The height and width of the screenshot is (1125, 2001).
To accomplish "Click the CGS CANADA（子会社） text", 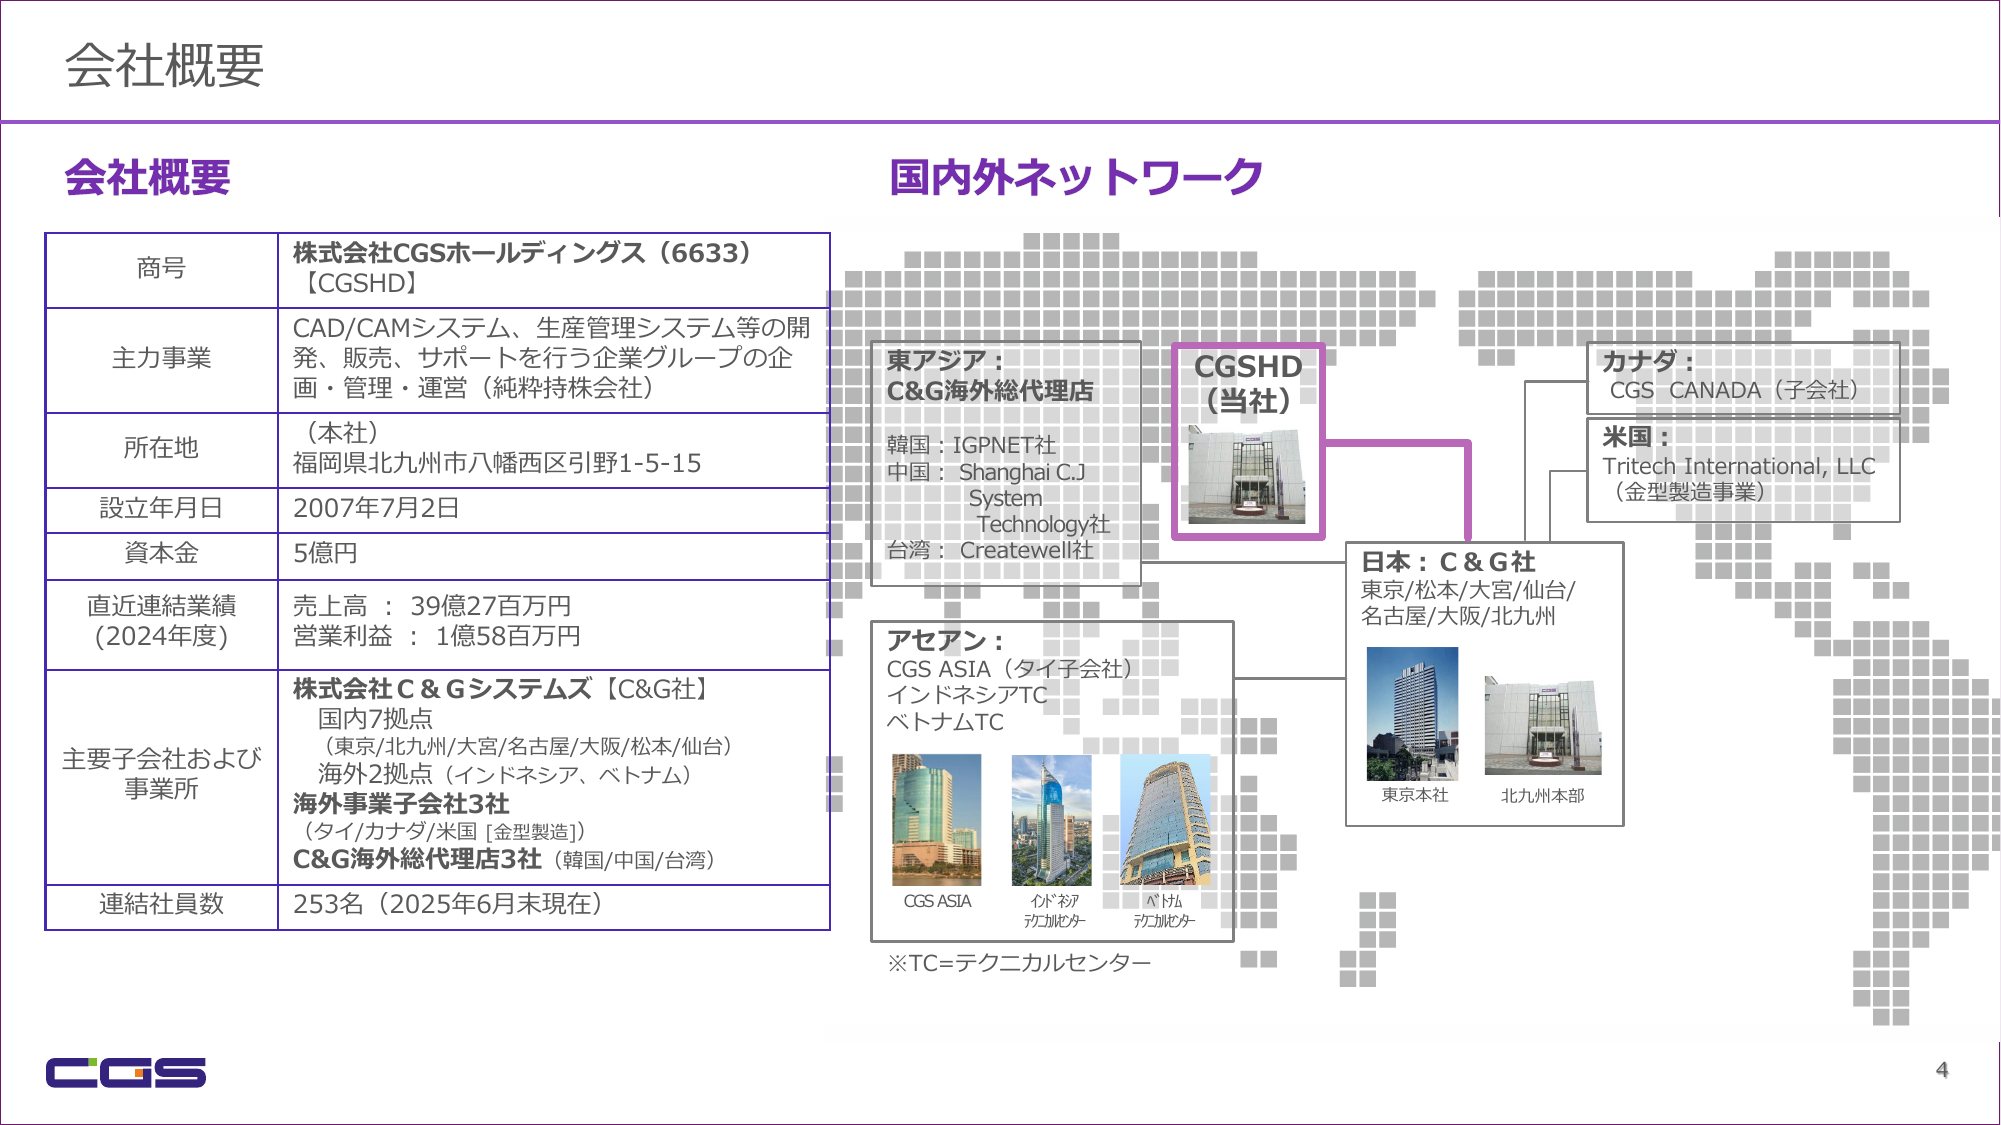I will click(1735, 390).
